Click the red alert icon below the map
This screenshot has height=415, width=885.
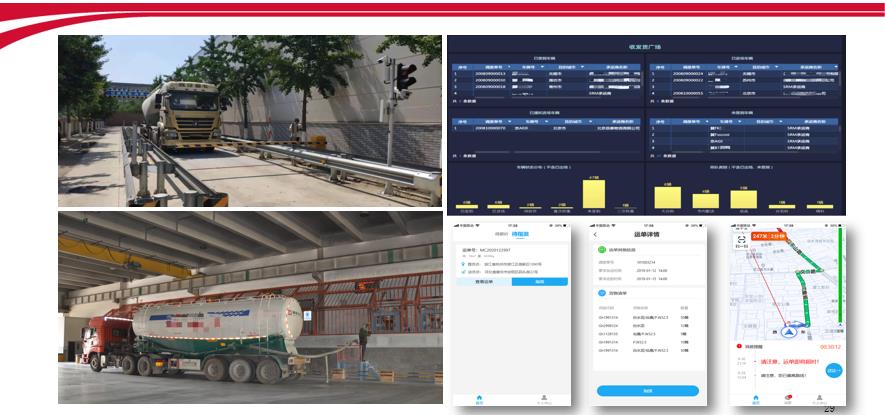point(739,347)
